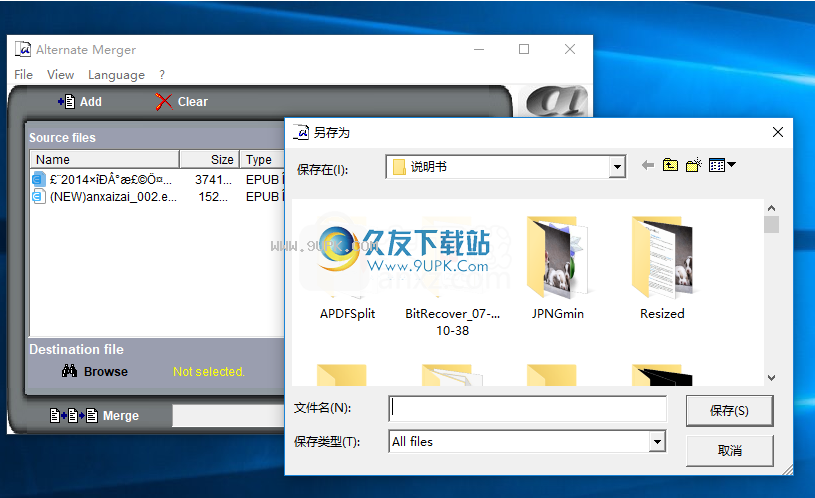Open the ? help menu
815x498 pixels.
coord(162,74)
